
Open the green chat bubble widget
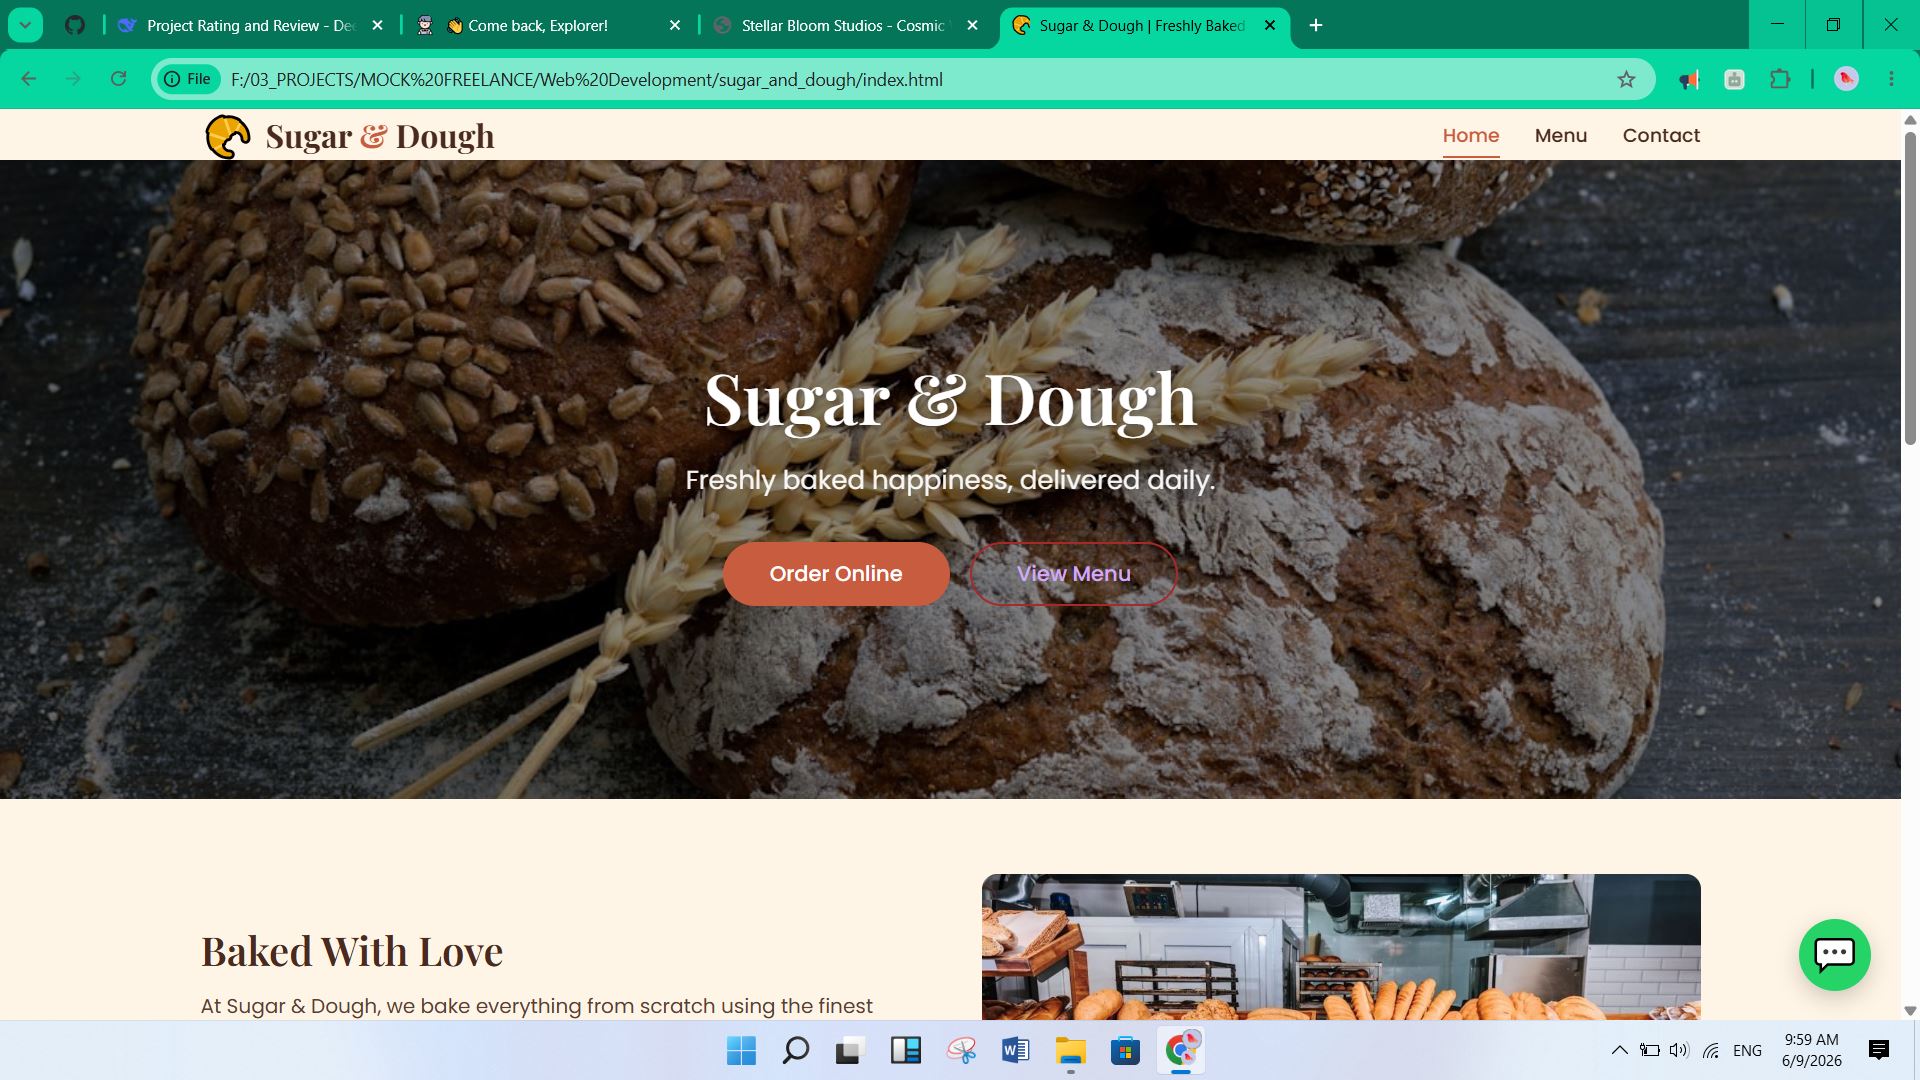1834,955
